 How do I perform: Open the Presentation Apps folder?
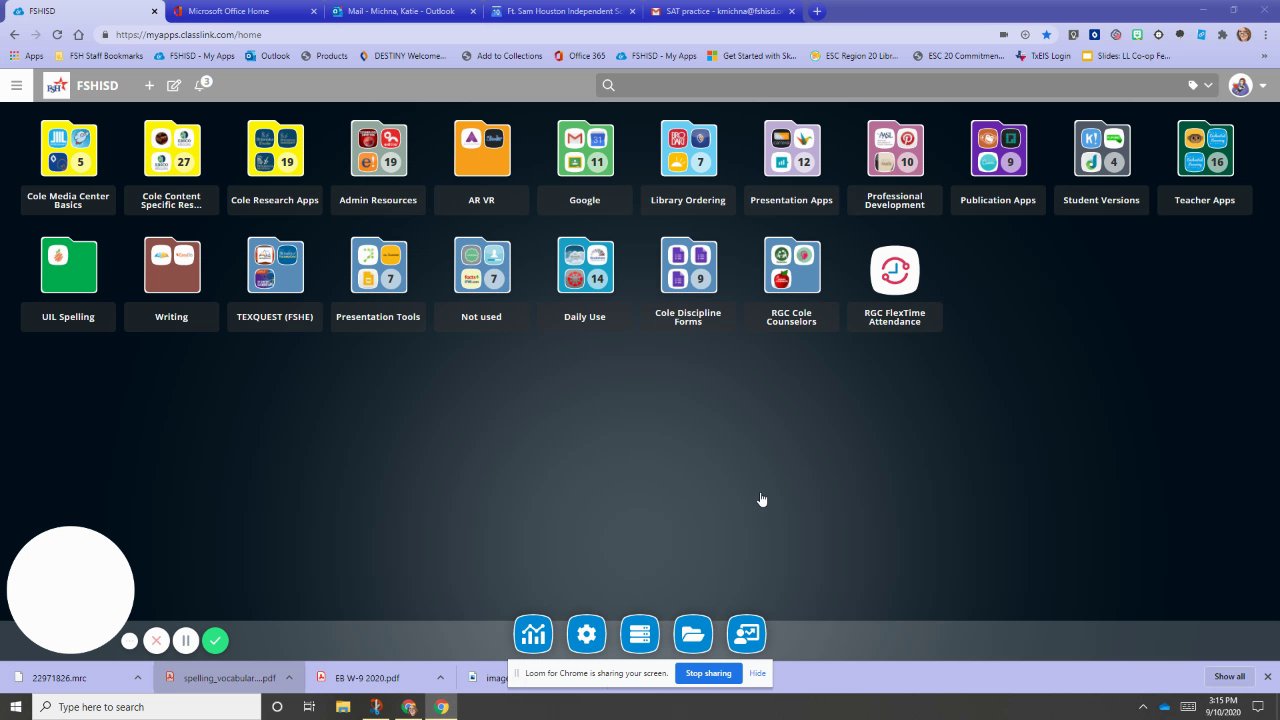pos(792,150)
